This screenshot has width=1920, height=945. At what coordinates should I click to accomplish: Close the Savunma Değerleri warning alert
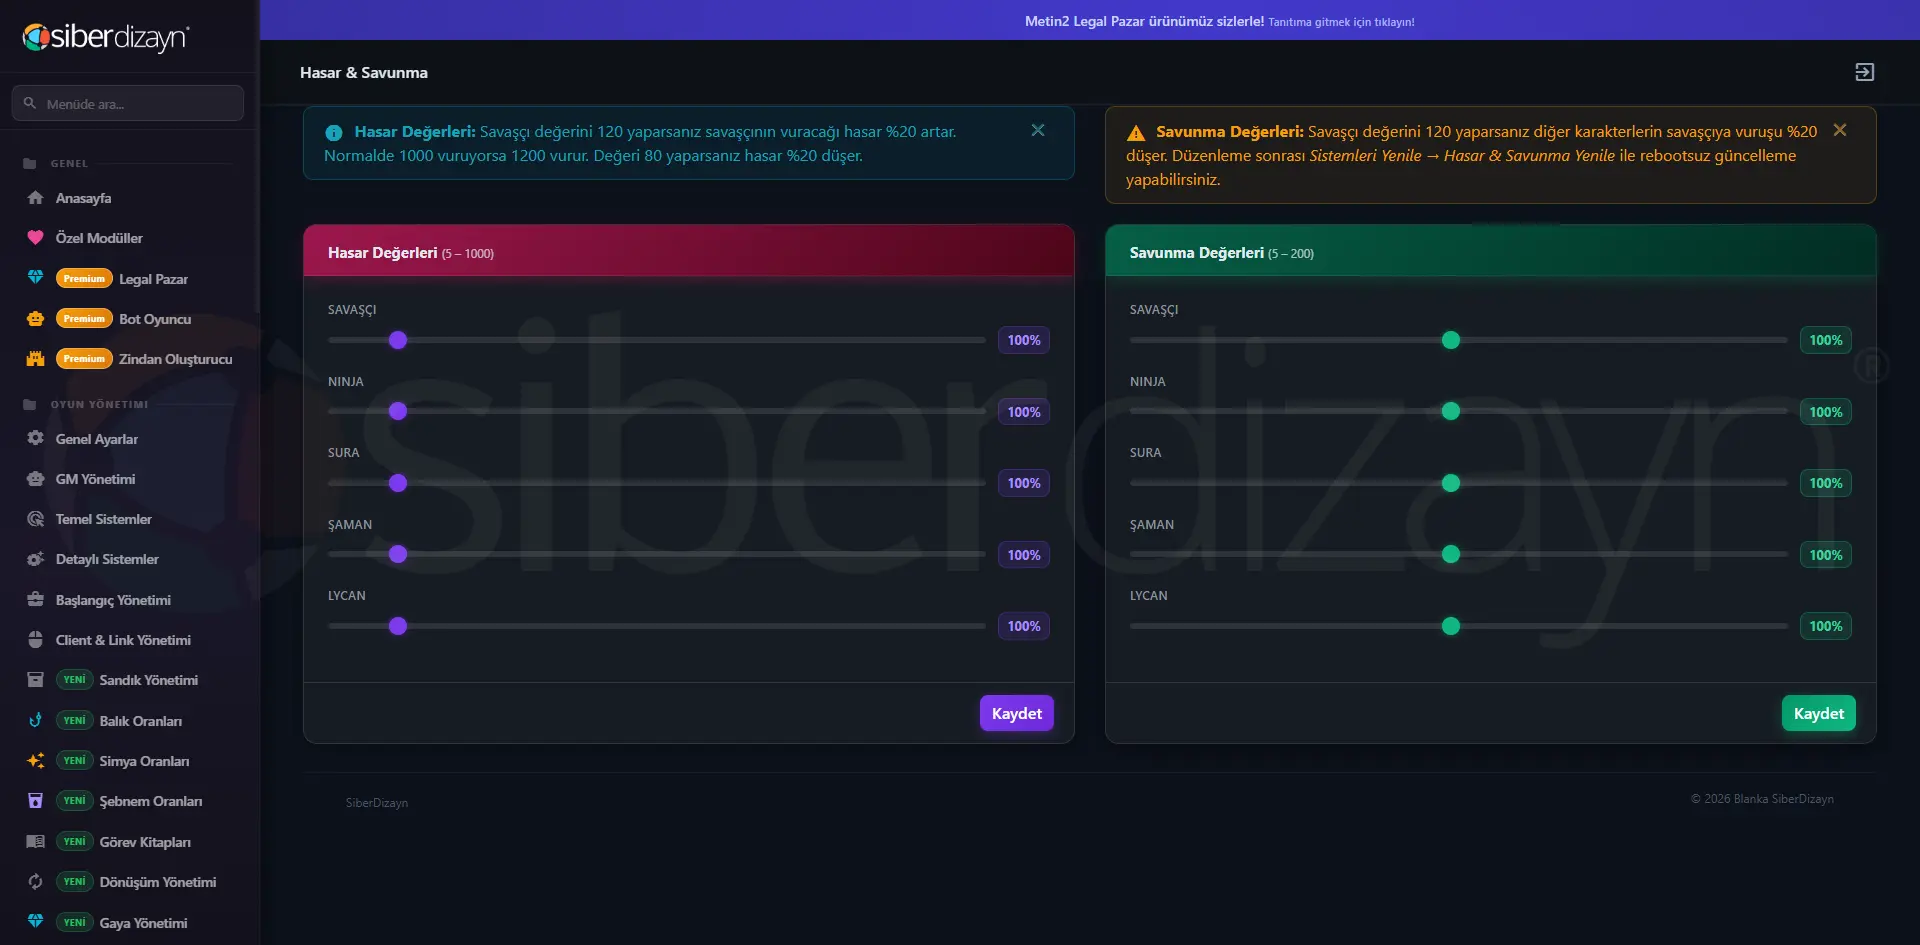pyautogui.click(x=1840, y=130)
